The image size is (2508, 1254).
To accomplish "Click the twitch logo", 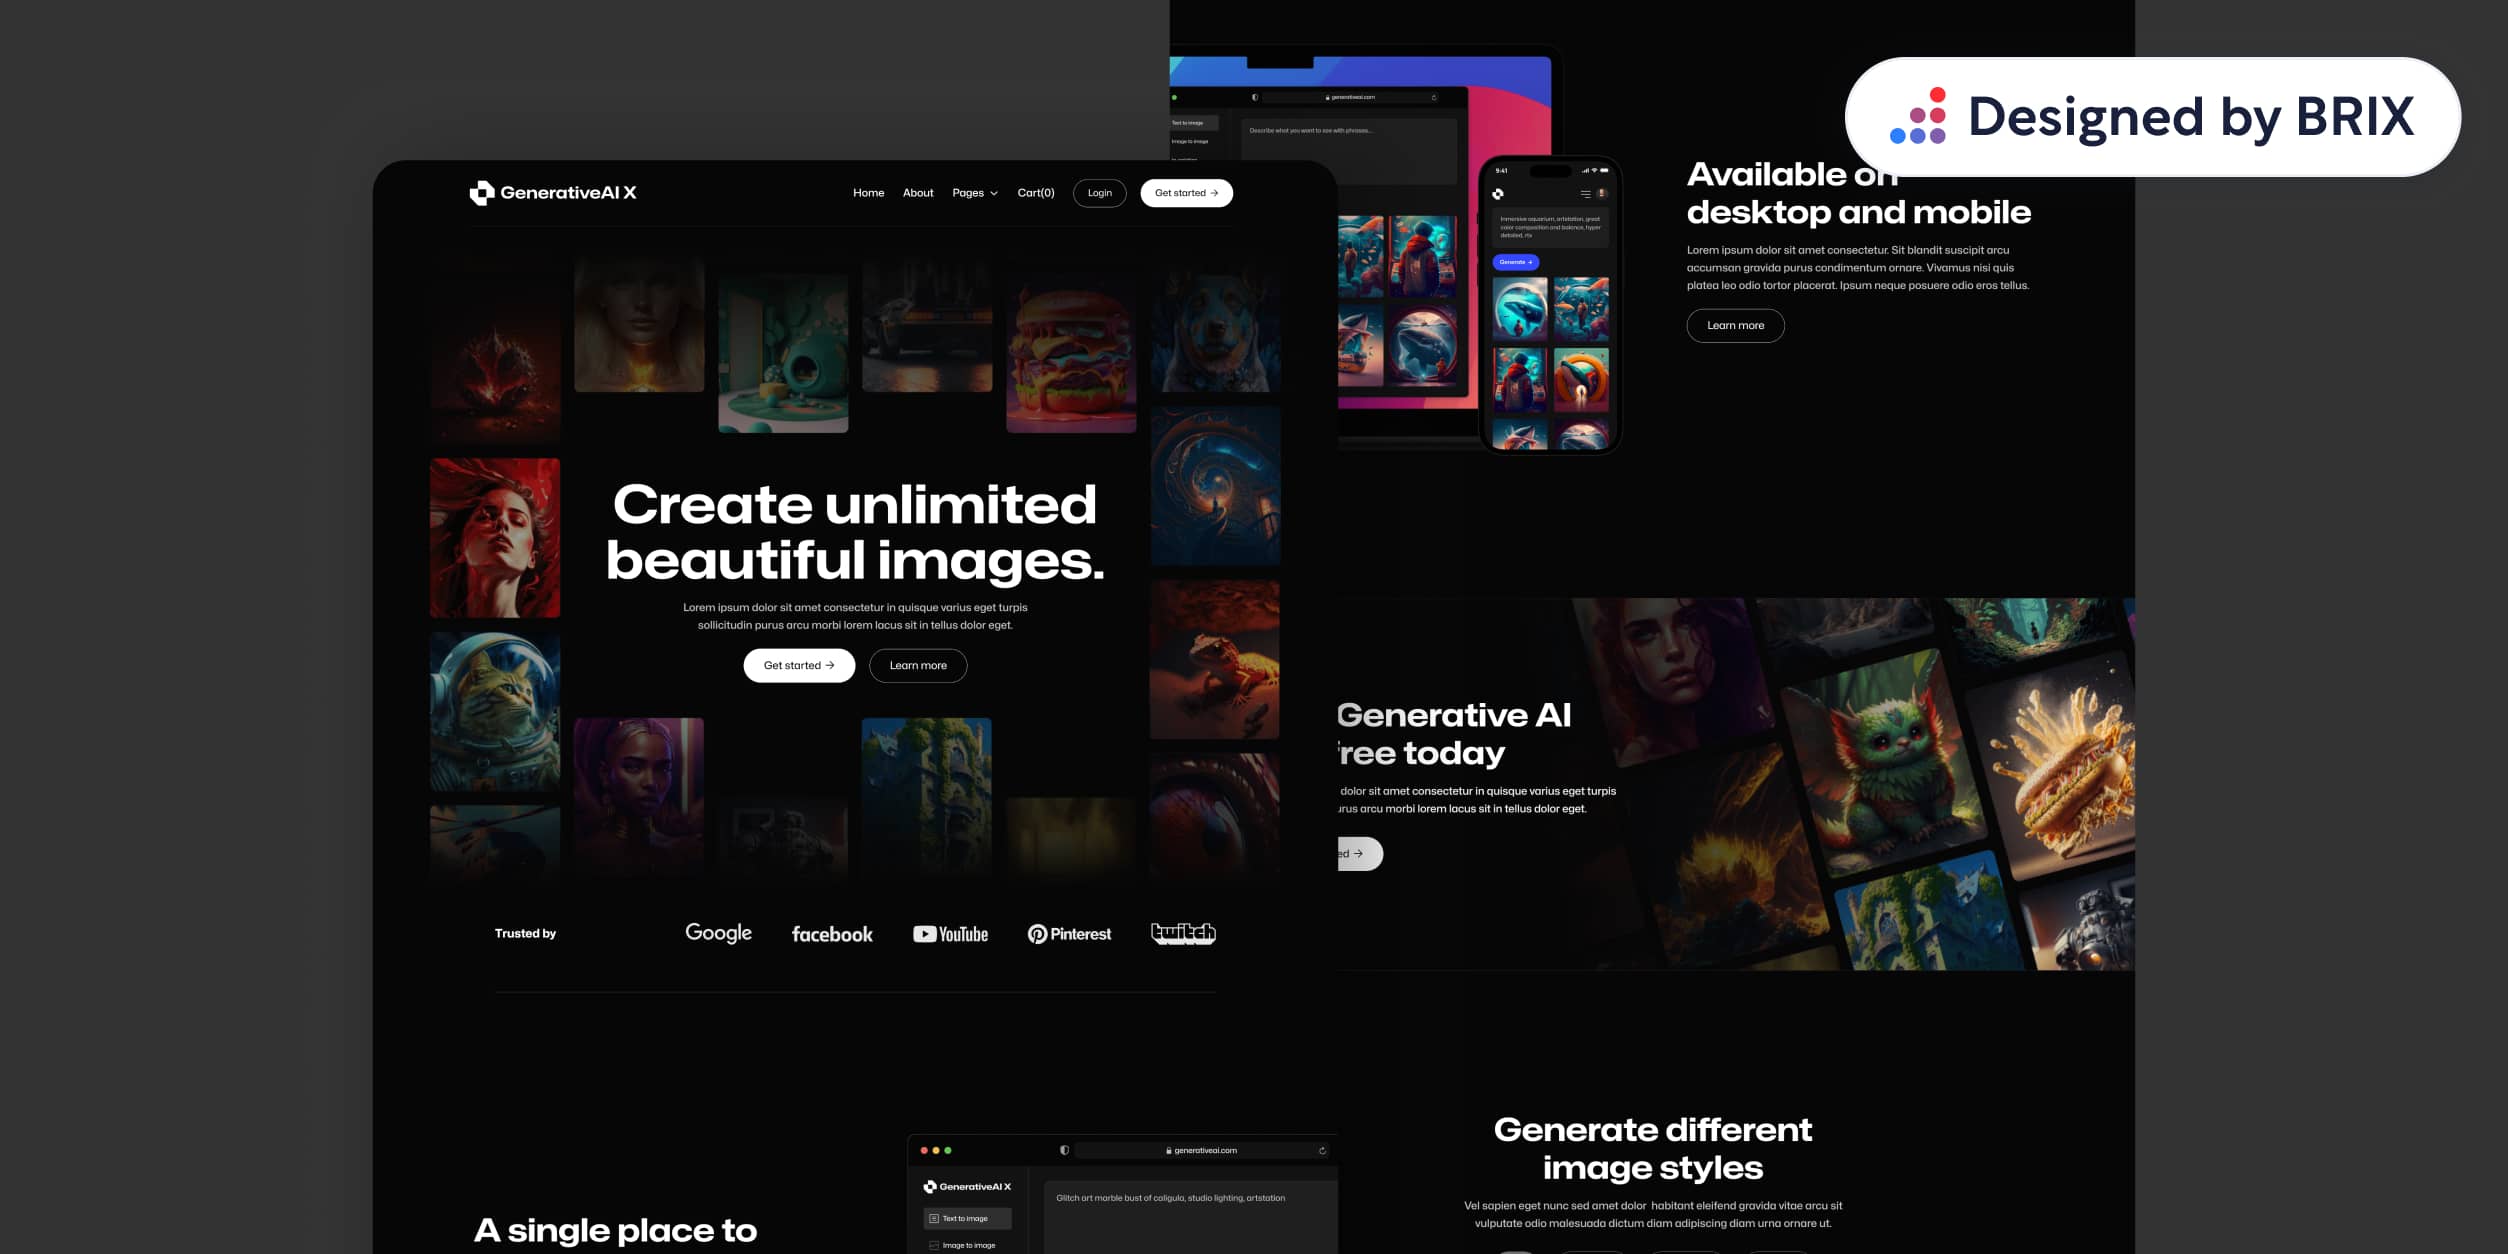I will (1183, 933).
